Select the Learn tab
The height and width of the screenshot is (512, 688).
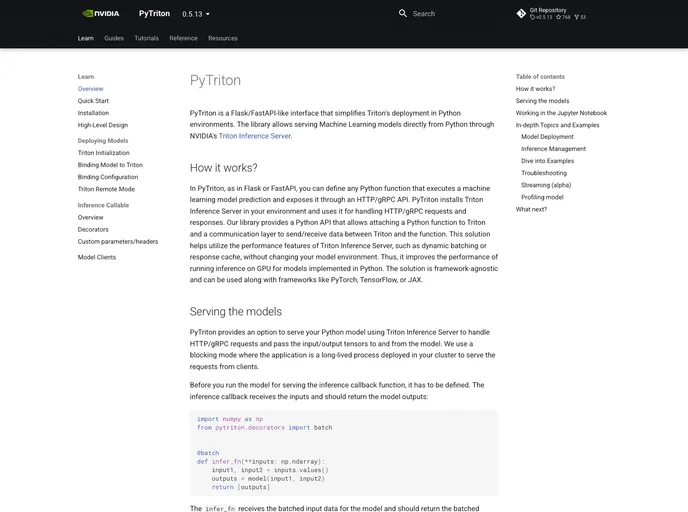pos(86,38)
